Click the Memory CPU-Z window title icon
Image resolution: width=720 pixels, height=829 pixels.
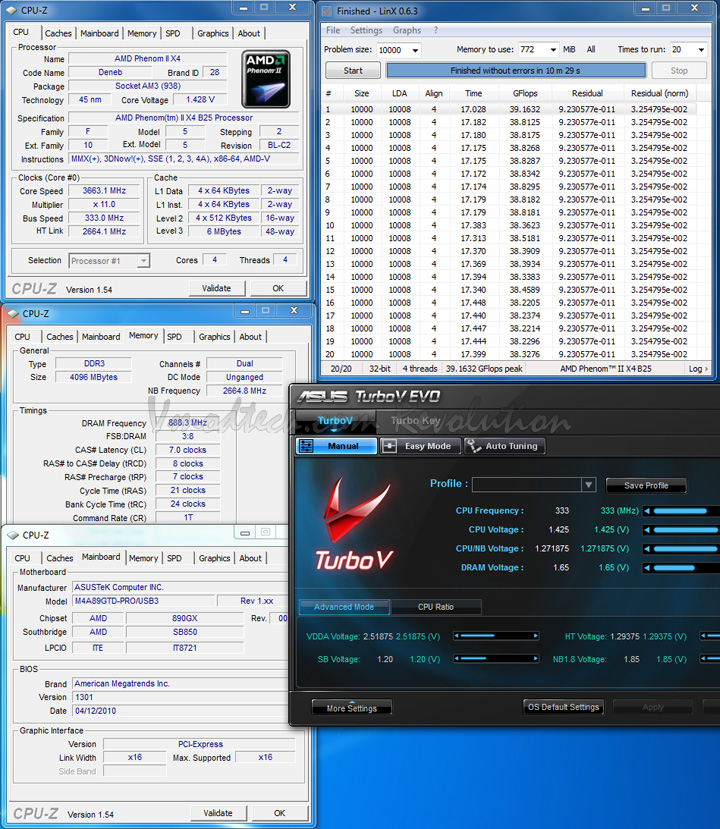coord(13,314)
